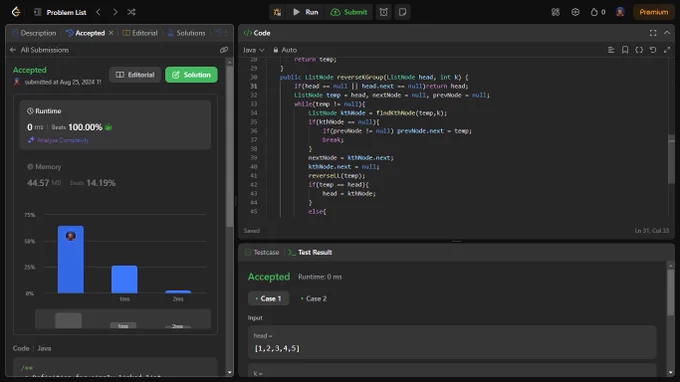The height and width of the screenshot is (382, 680).
Task: Select the Test Result tab
Action: tap(310, 252)
